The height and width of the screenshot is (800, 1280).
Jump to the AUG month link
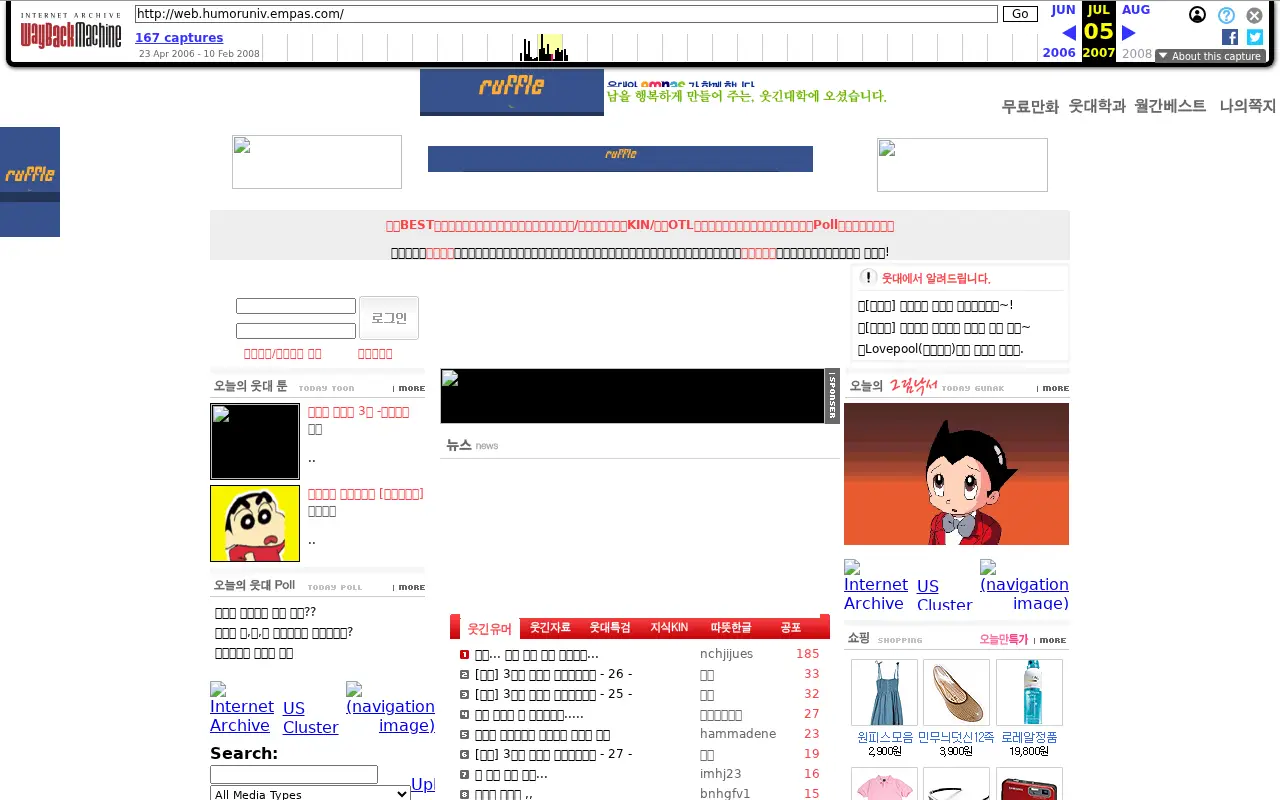tap(1136, 10)
